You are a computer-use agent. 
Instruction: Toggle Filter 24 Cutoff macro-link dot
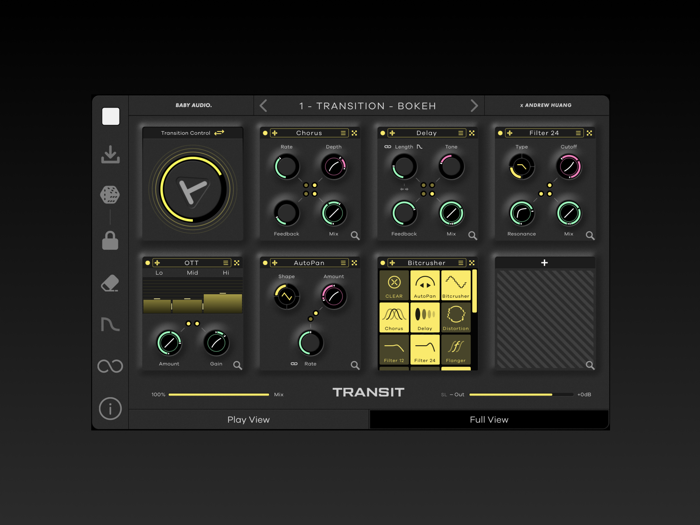[x=550, y=185]
